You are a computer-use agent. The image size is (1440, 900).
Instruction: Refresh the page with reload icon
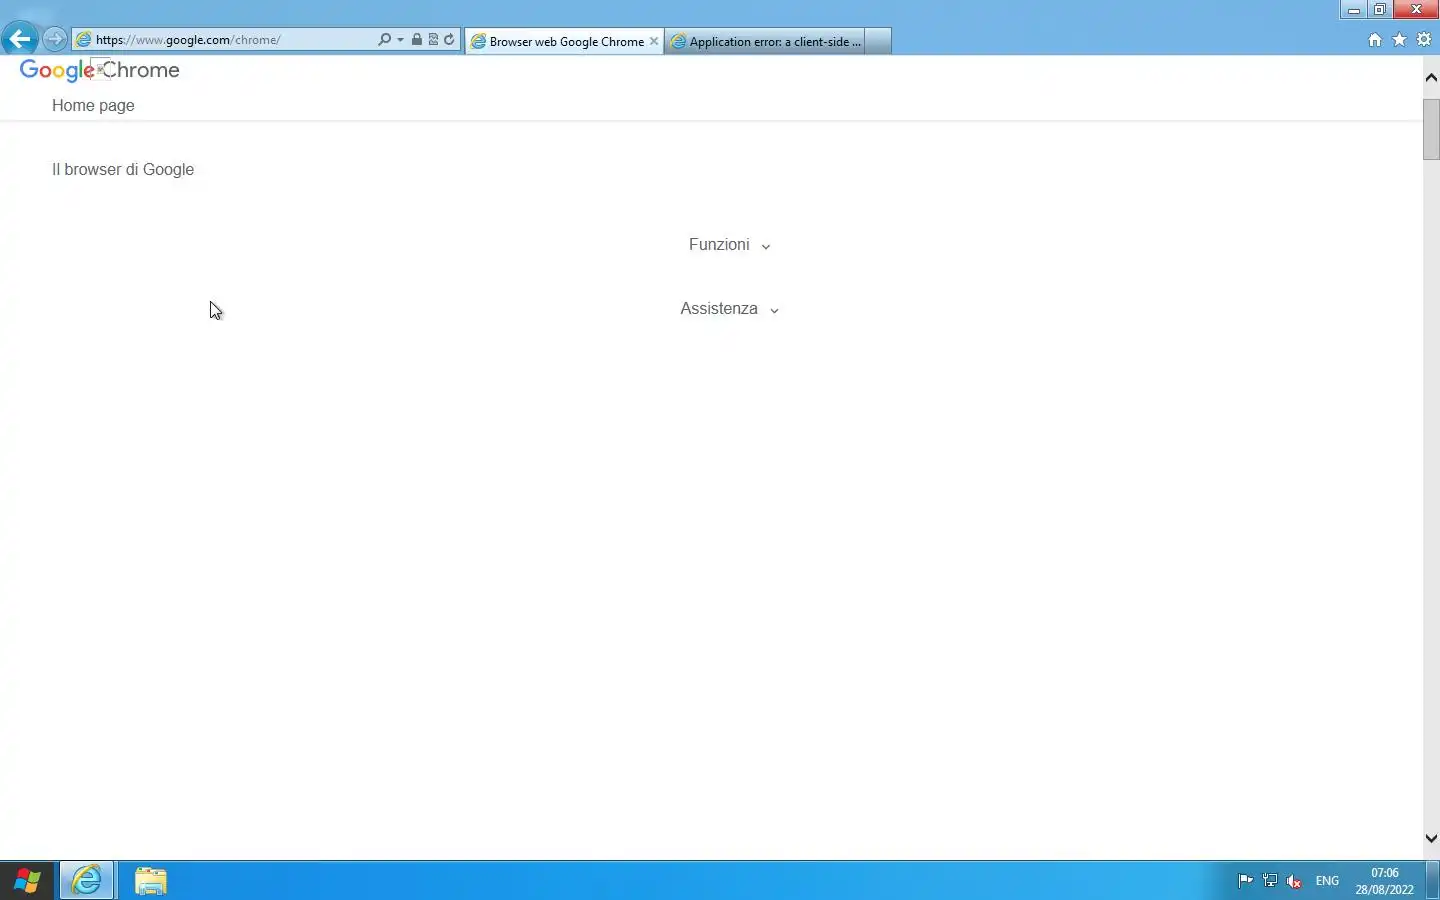click(449, 40)
